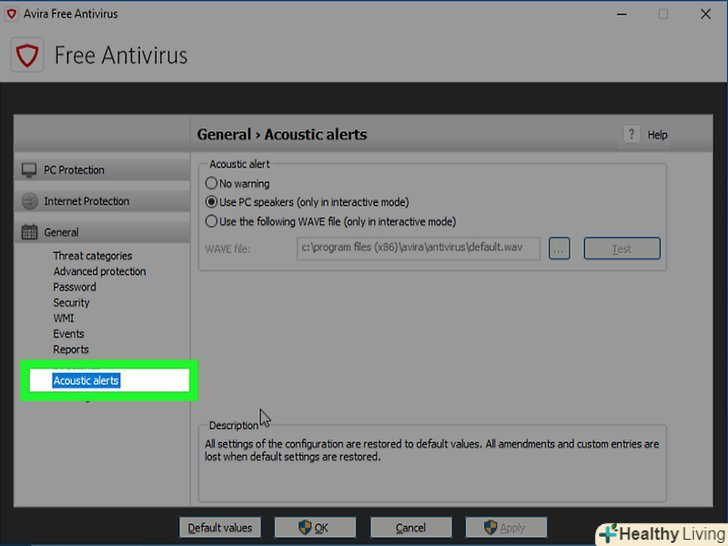Screen dimensions: 728x546
Task: Confirm with the OK button
Action: coord(315,528)
